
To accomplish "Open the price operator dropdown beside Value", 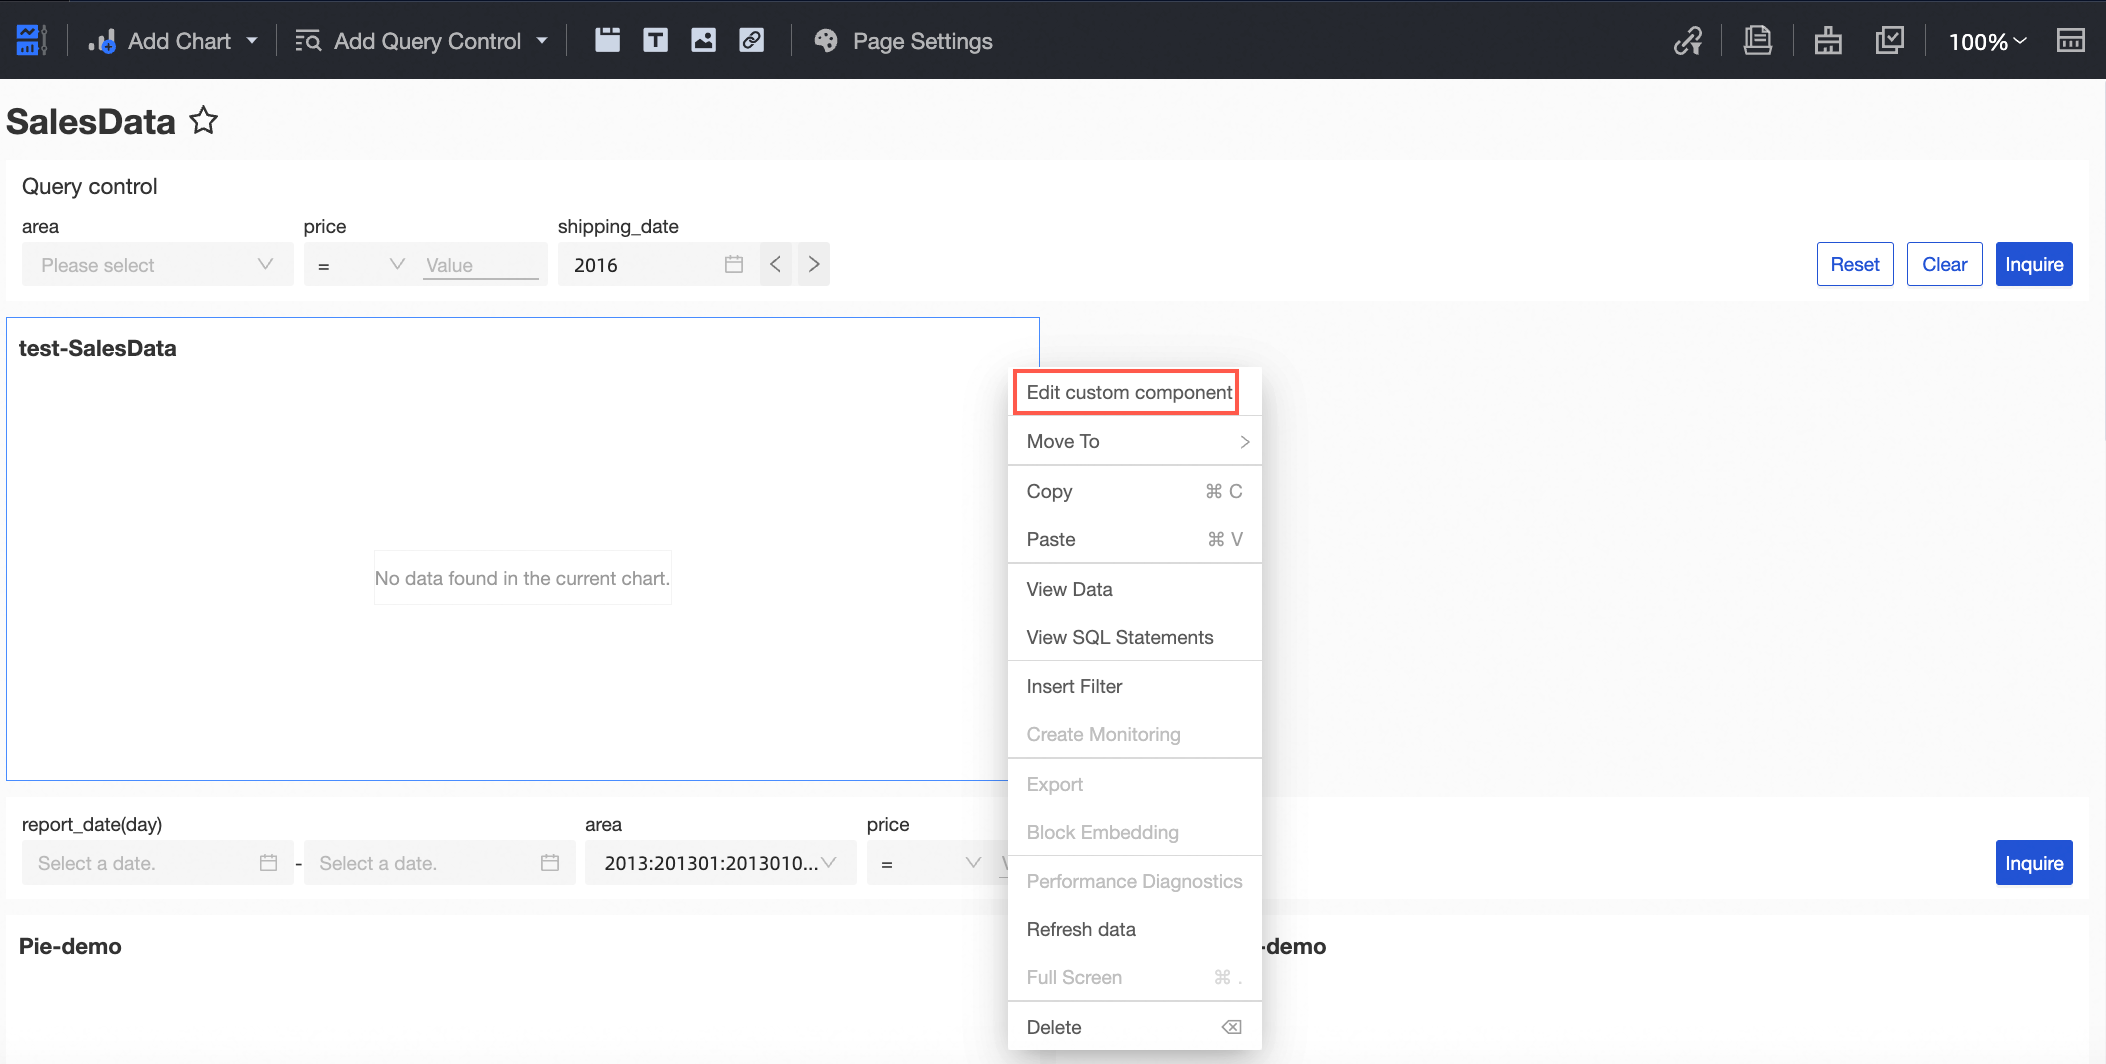I will [361, 264].
